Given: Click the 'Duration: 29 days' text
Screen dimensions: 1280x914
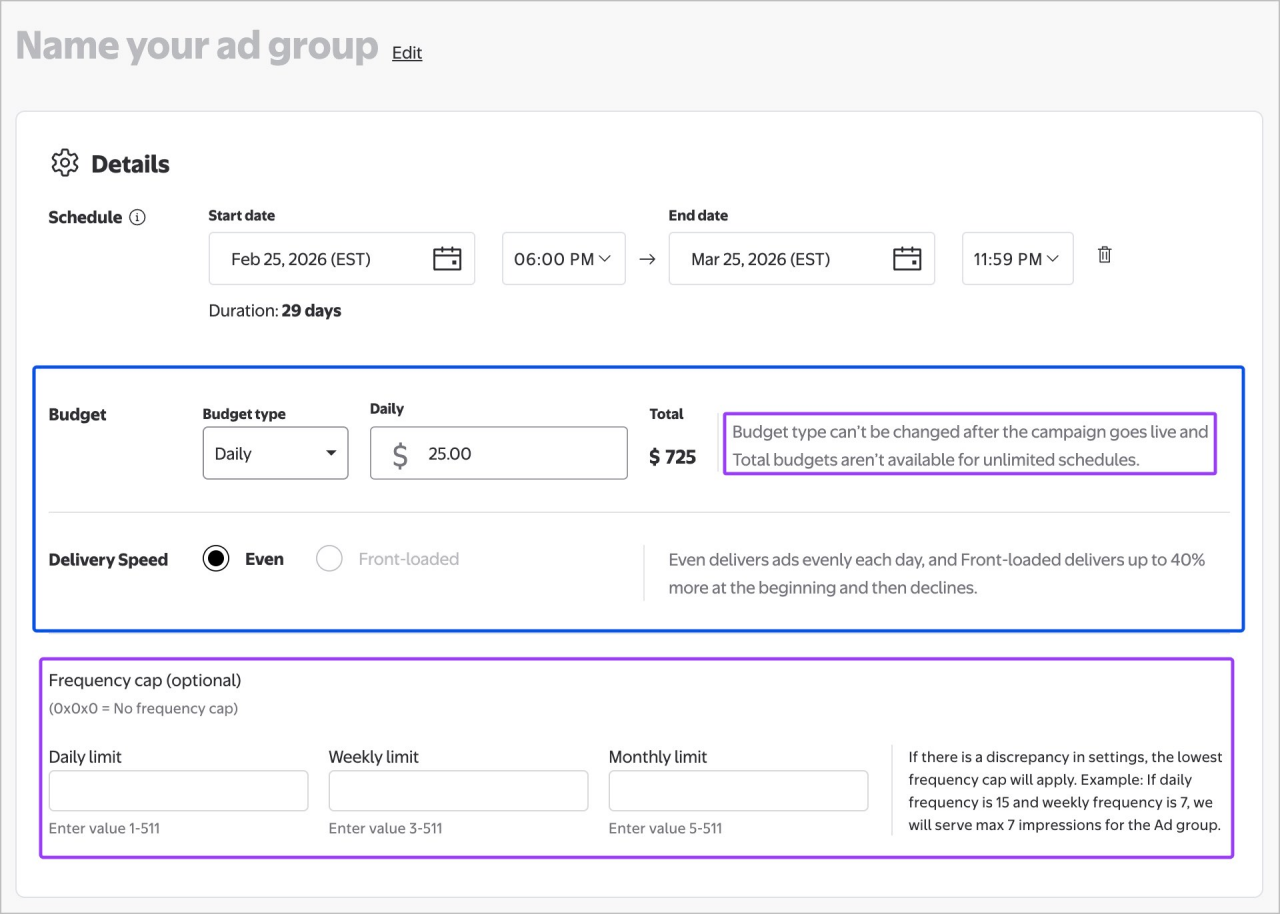Looking at the screenshot, I should pyautogui.click(x=275, y=311).
